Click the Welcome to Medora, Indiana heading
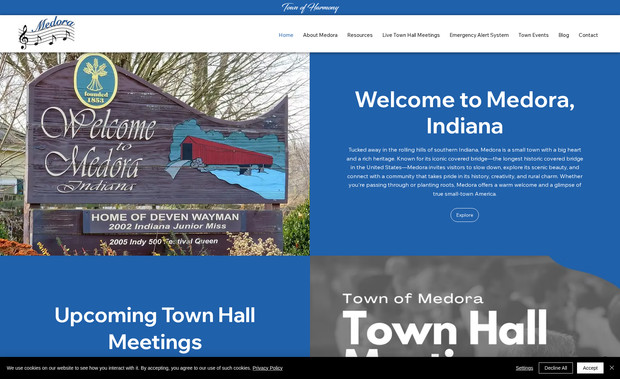This screenshot has height=379, width=620. pos(465,113)
